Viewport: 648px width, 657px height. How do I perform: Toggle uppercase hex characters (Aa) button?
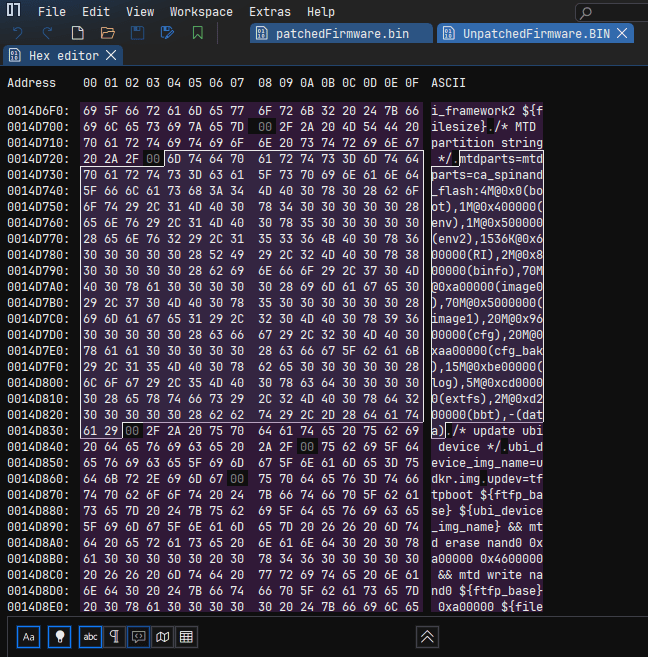coord(28,637)
